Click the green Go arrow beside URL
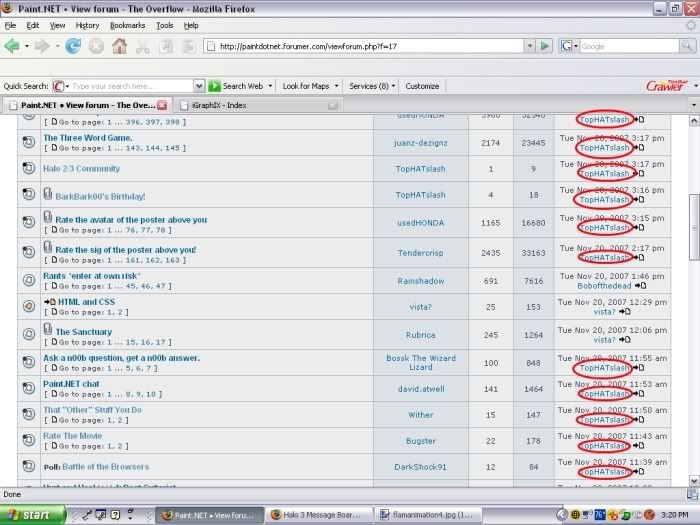The width and height of the screenshot is (700, 525). pyautogui.click(x=545, y=46)
